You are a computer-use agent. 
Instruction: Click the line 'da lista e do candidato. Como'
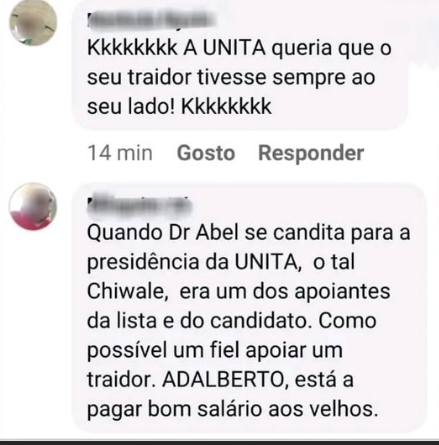coord(232,321)
